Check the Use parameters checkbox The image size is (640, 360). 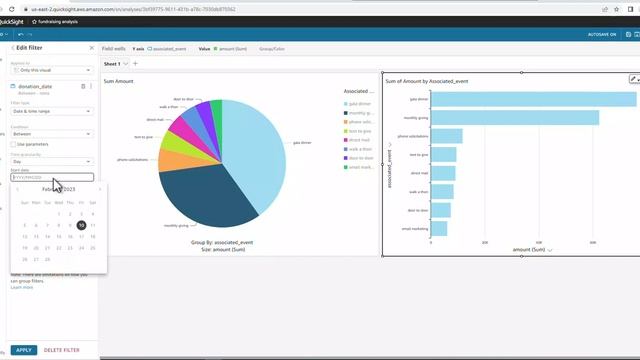[13, 144]
